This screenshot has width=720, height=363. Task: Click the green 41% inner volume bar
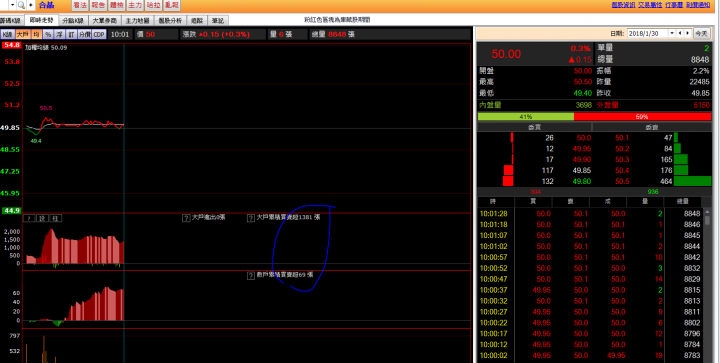(x=526, y=117)
